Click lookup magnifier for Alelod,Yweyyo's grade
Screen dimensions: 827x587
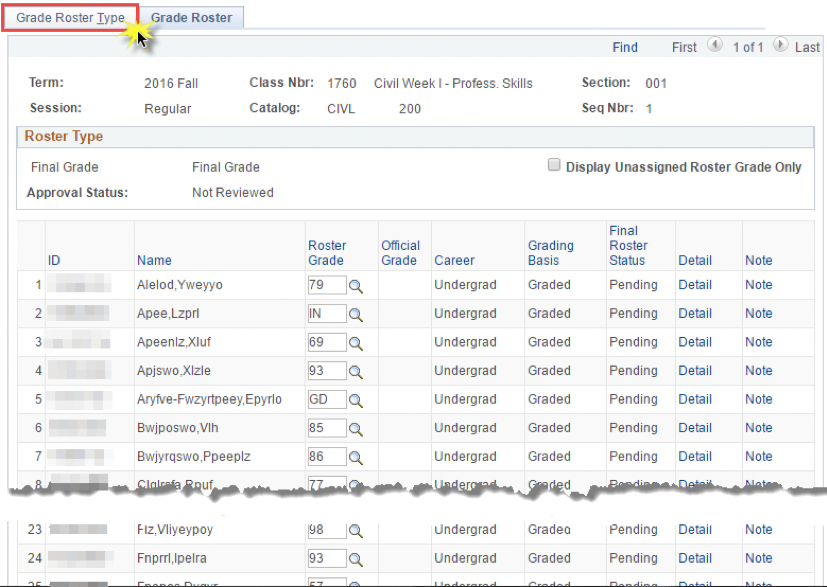pyautogui.click(x=355, y=286)
